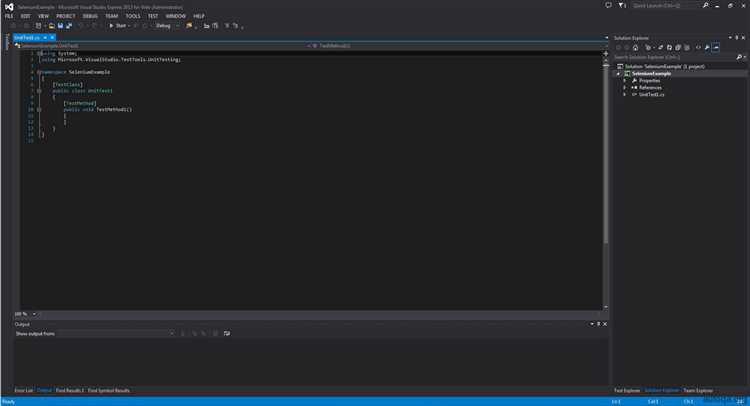The width and height of the screenshot is (750, 406).
Task: Click the feedback speech bubble icon
Action: click(x=608, y=6)
